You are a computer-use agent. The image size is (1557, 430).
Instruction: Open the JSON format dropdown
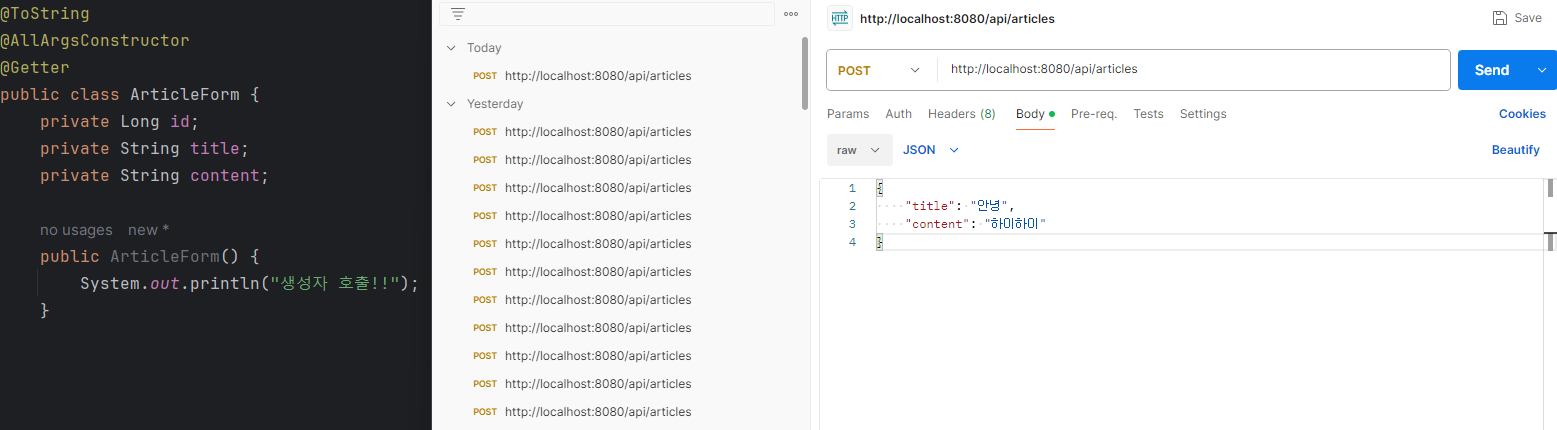click(931, 150)
